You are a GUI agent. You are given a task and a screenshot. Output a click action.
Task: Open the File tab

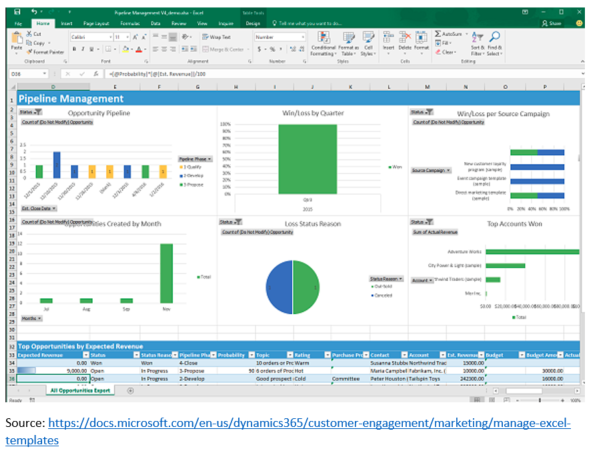18,23
